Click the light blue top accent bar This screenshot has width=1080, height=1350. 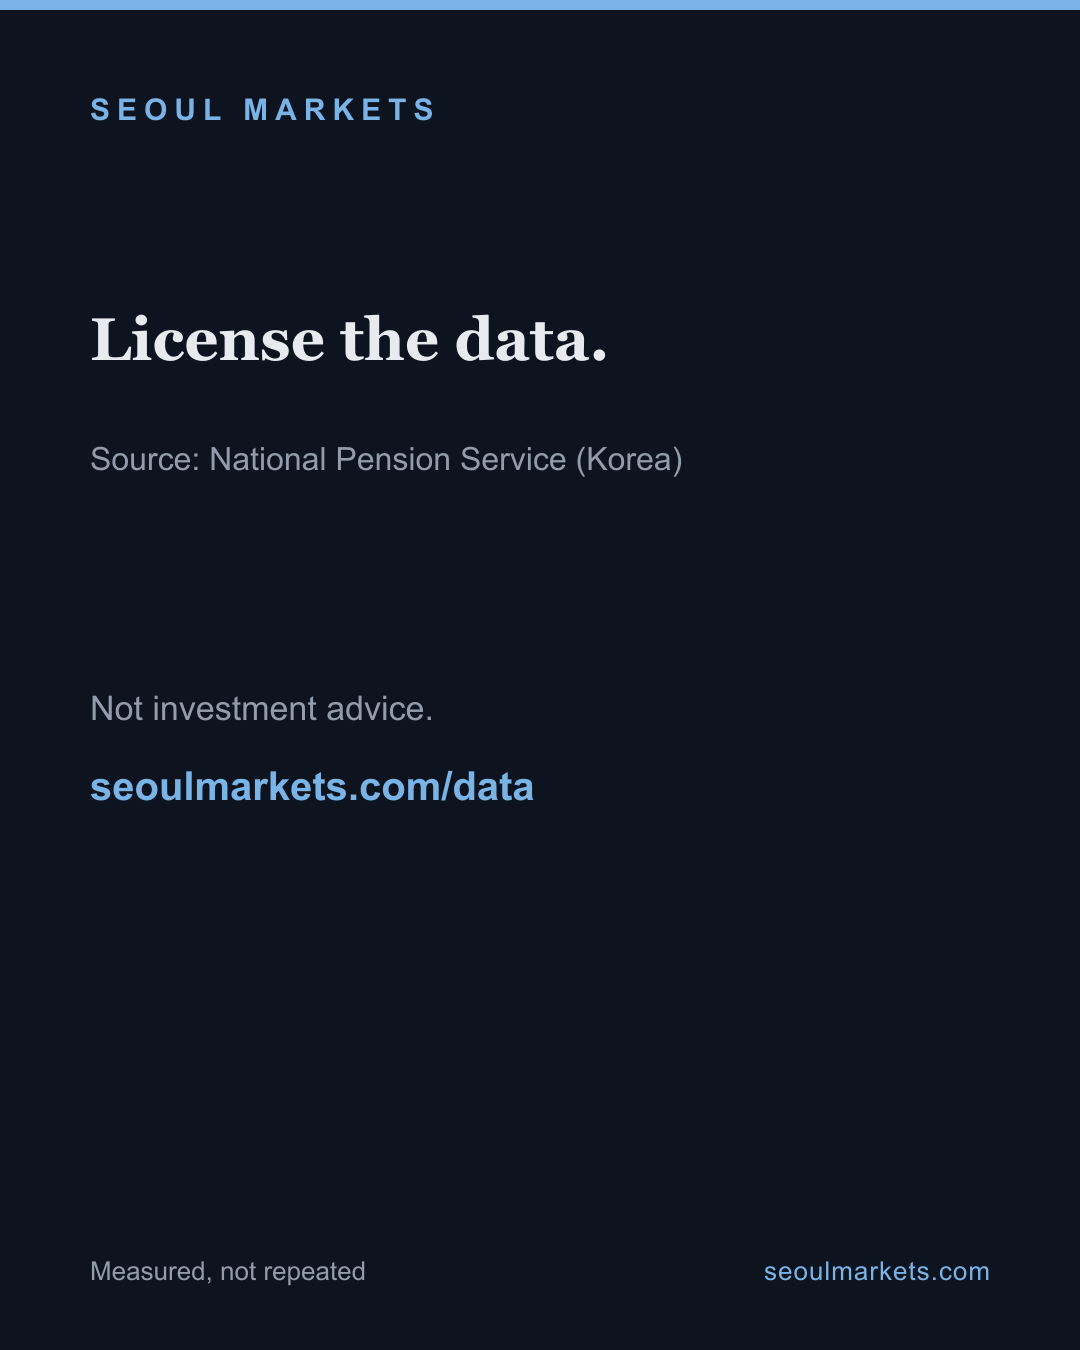tap(540, 5)
